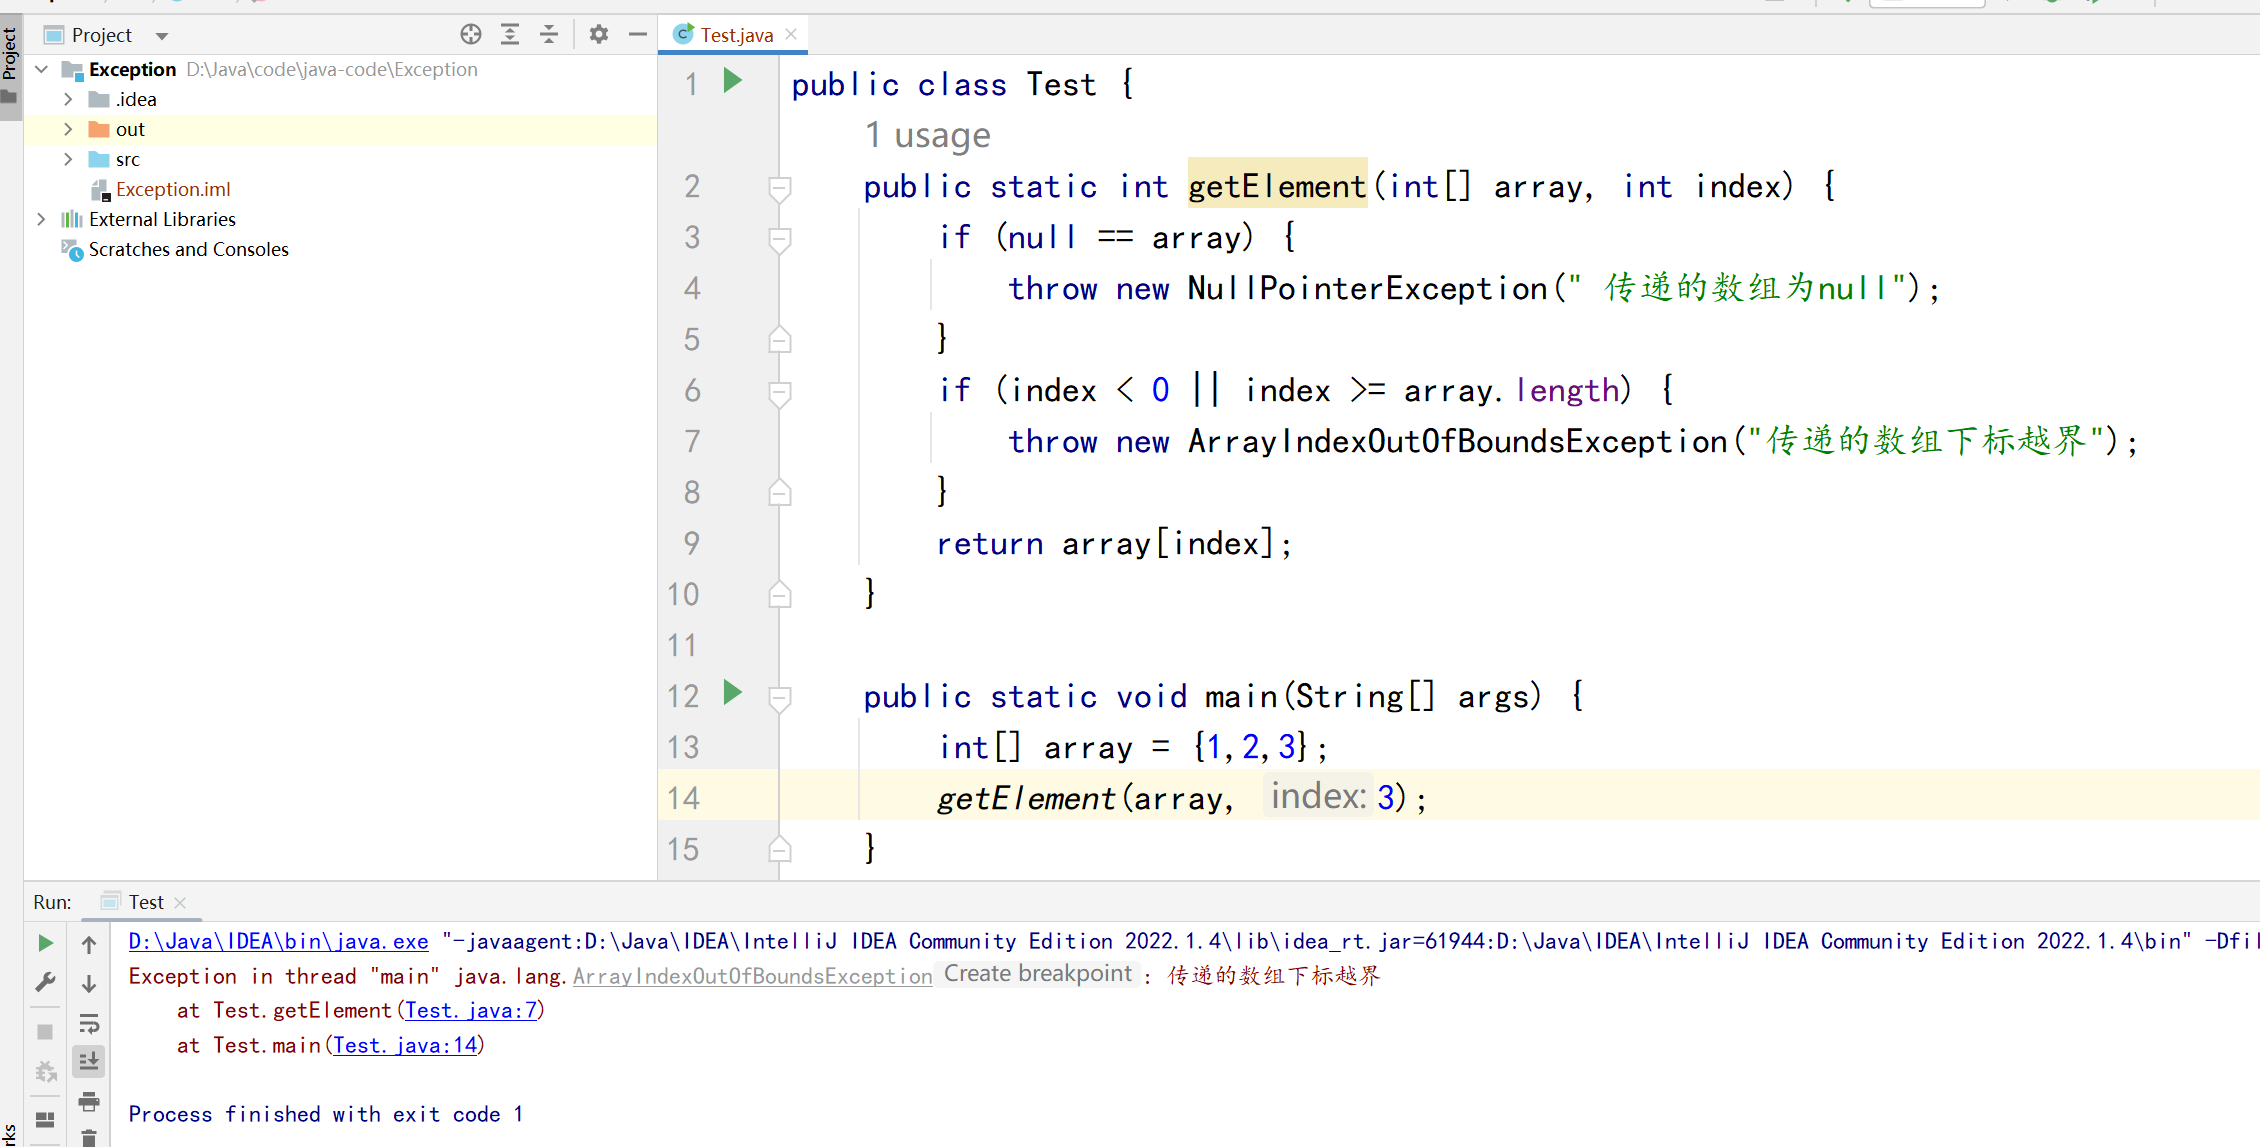Click the Create breakpoint link in the console
This screenshot has width=2260, height=1147.
click(1037, 974)
